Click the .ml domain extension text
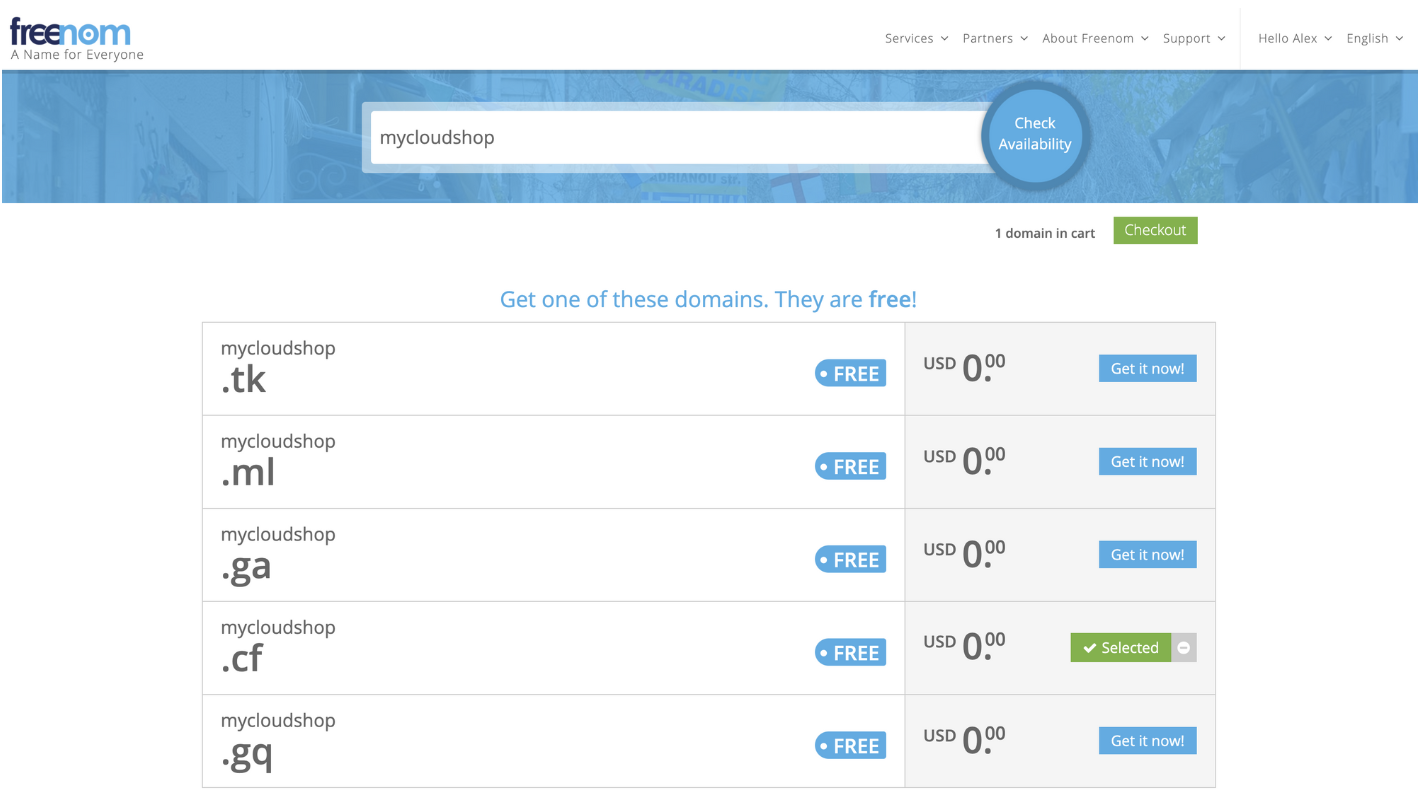 click(x=247, y=473)
